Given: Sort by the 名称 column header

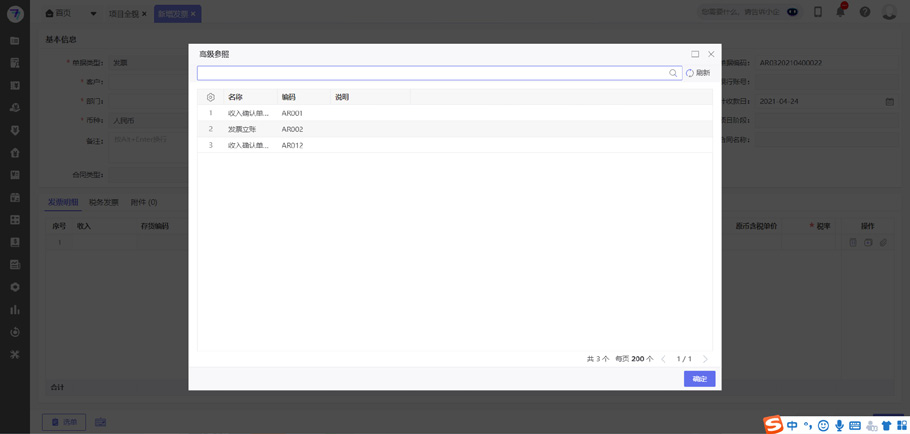Looking at the screenshot, I should [x=236, y=97].
